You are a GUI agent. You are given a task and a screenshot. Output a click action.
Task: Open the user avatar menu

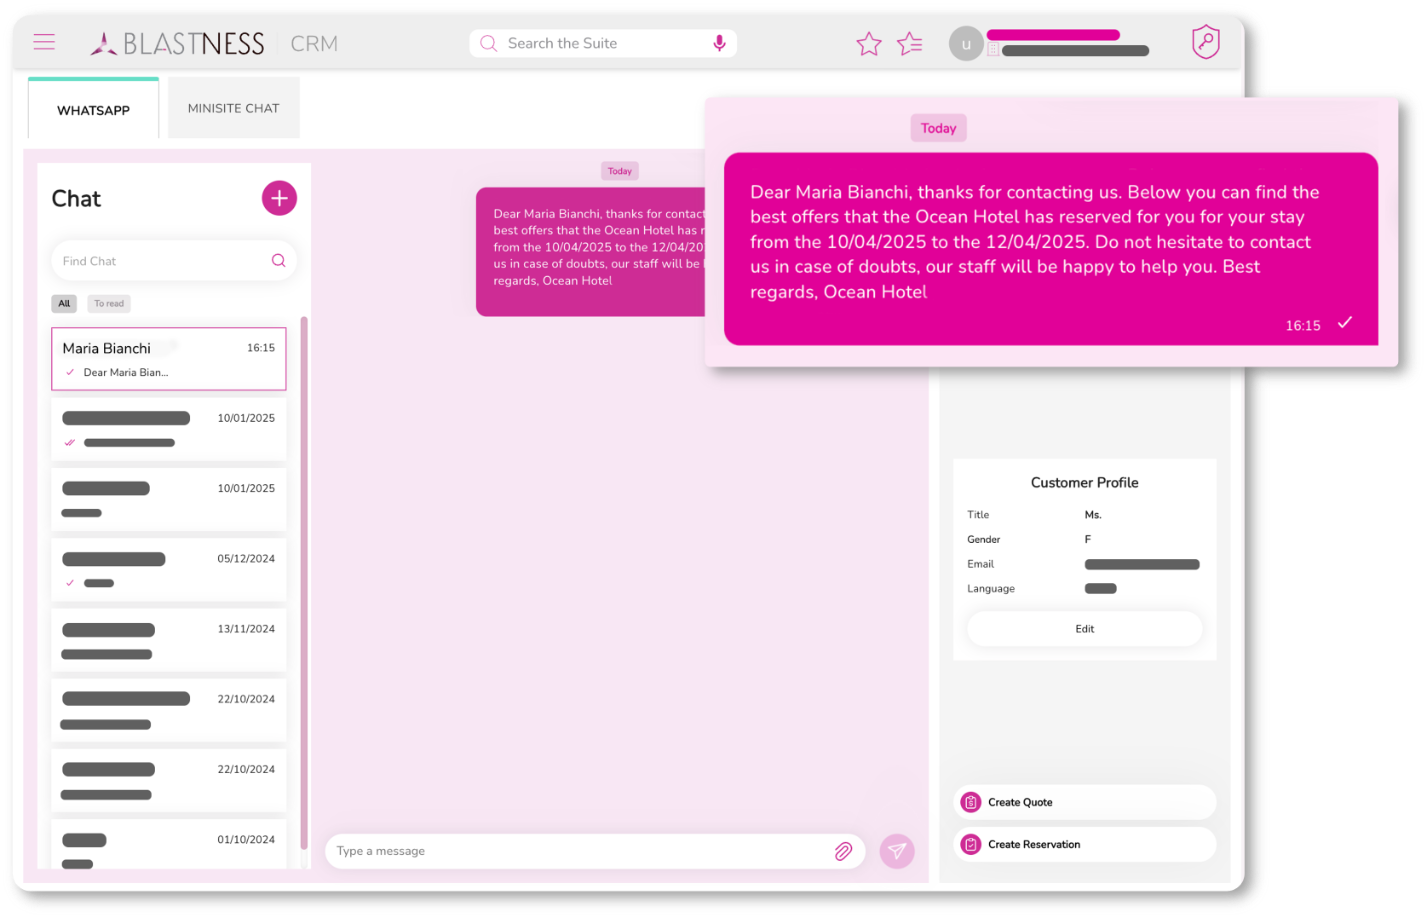click(966, 44)
